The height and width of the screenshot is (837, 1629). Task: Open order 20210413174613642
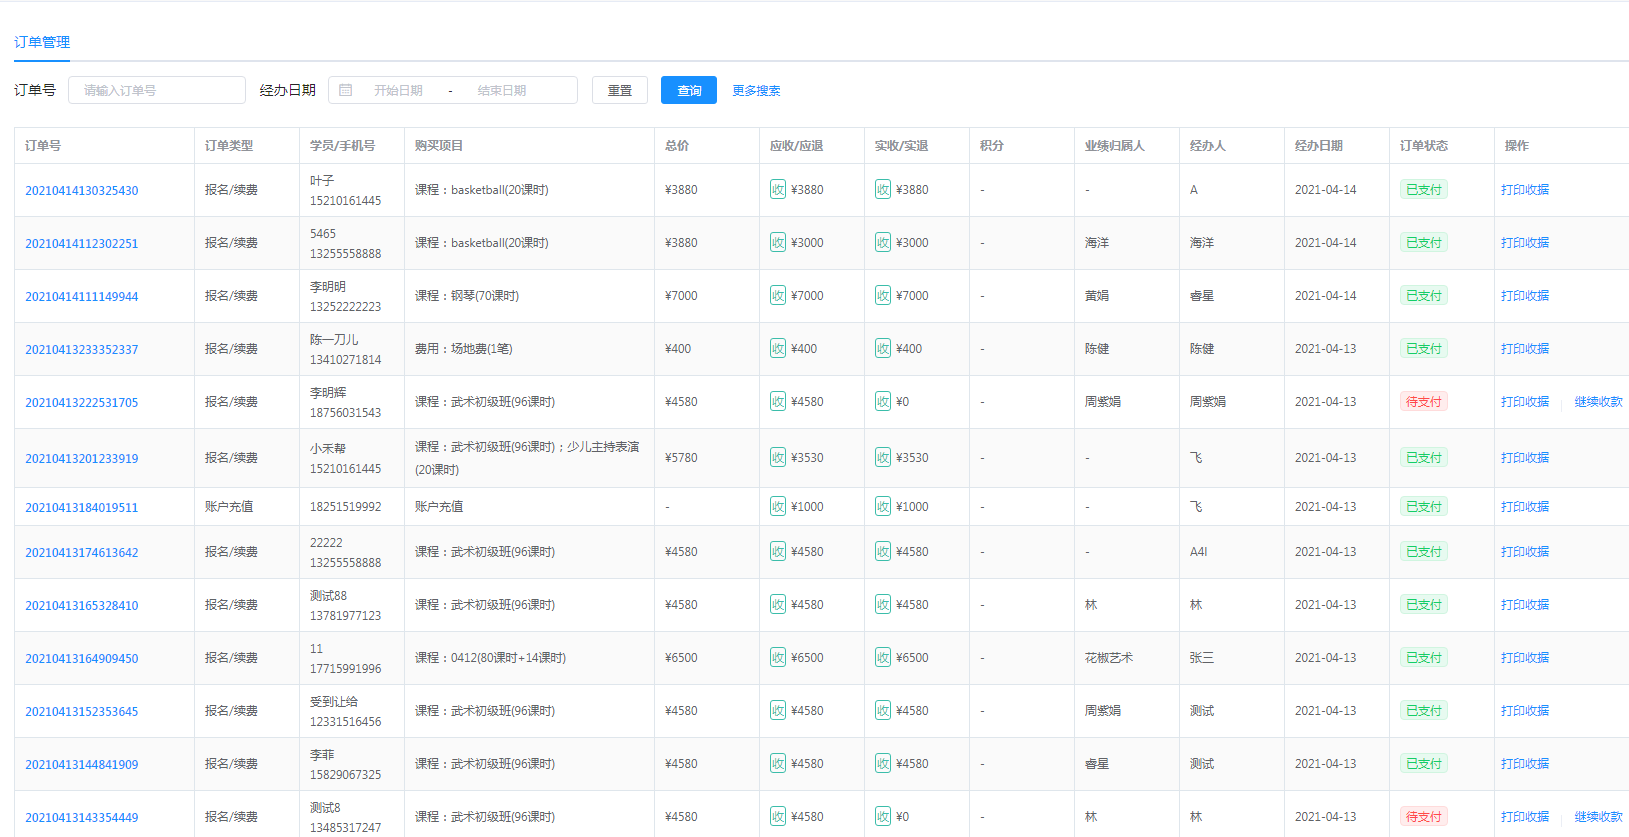tap(82, 552)
